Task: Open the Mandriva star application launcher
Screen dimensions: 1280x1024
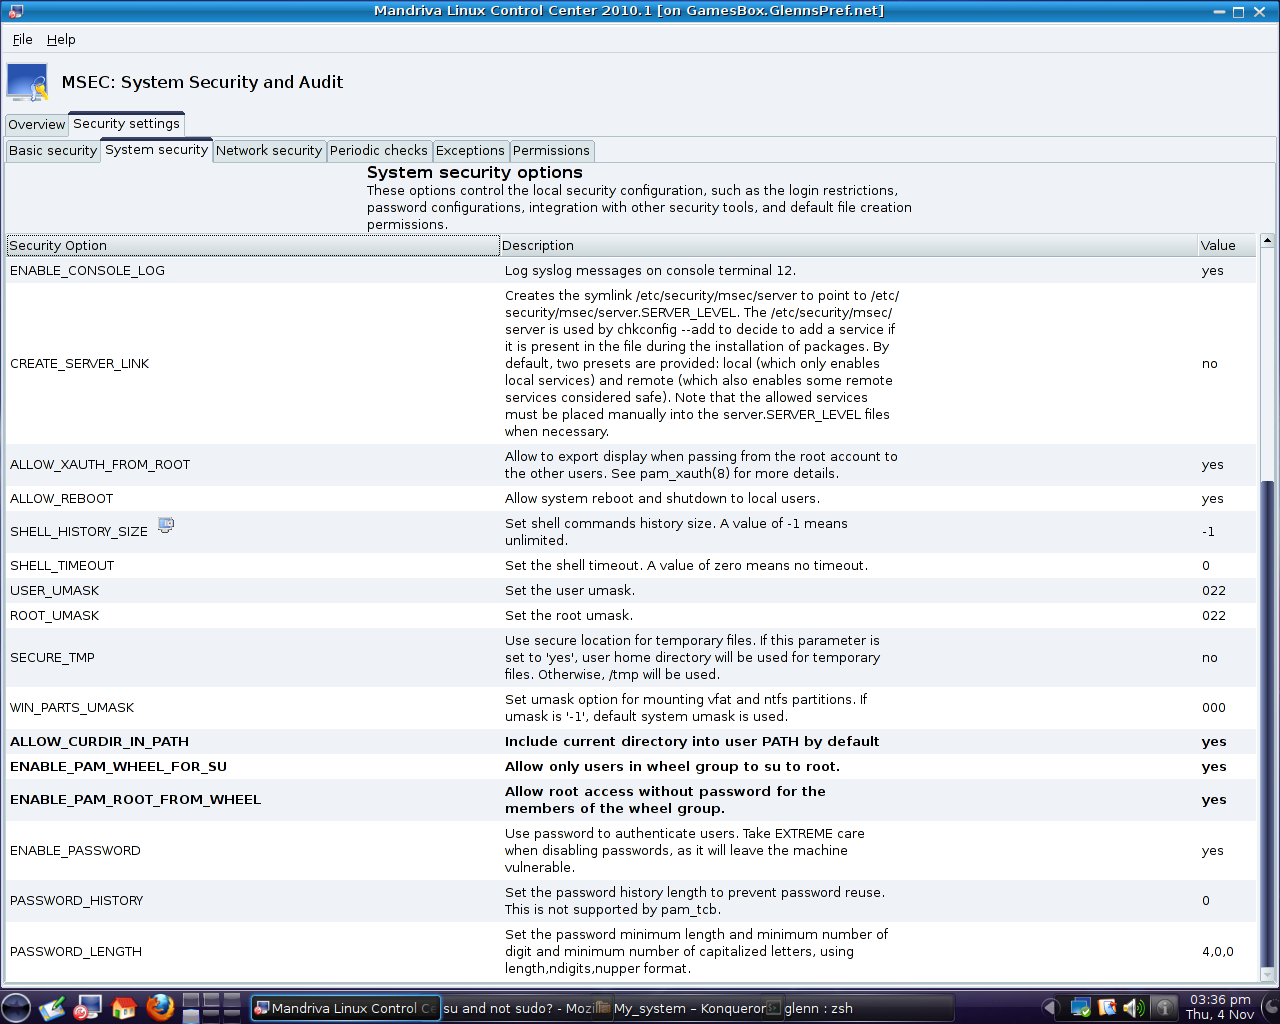Action: tap(16, 1008)
